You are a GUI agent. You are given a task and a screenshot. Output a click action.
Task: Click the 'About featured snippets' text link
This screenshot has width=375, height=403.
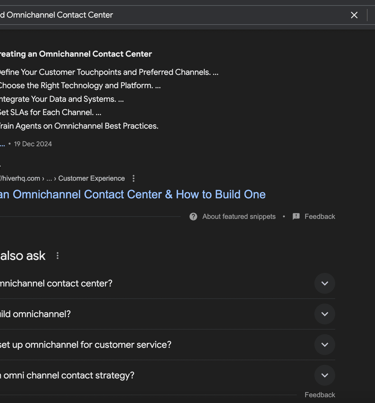click(239, 217)
